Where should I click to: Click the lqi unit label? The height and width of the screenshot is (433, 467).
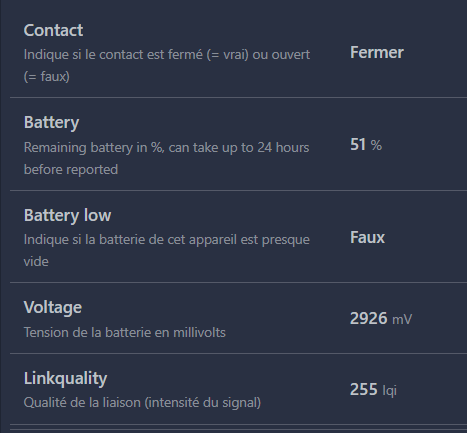click(x=389, y=390)
